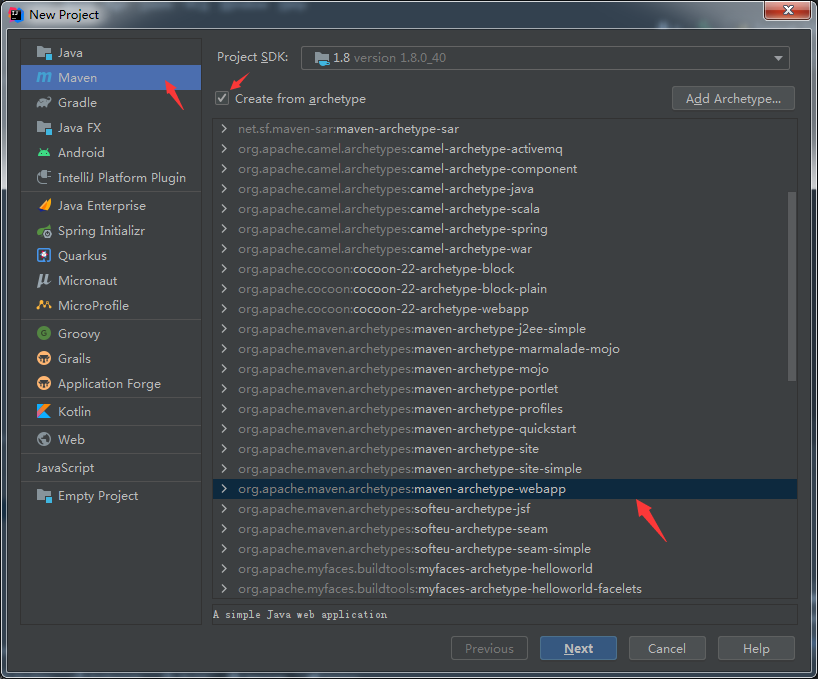Image resolution: width=818 pixels, height=679 pixels.
Task: Expand maven-archetype-webapp chevron
Action: tap(224, 489)
